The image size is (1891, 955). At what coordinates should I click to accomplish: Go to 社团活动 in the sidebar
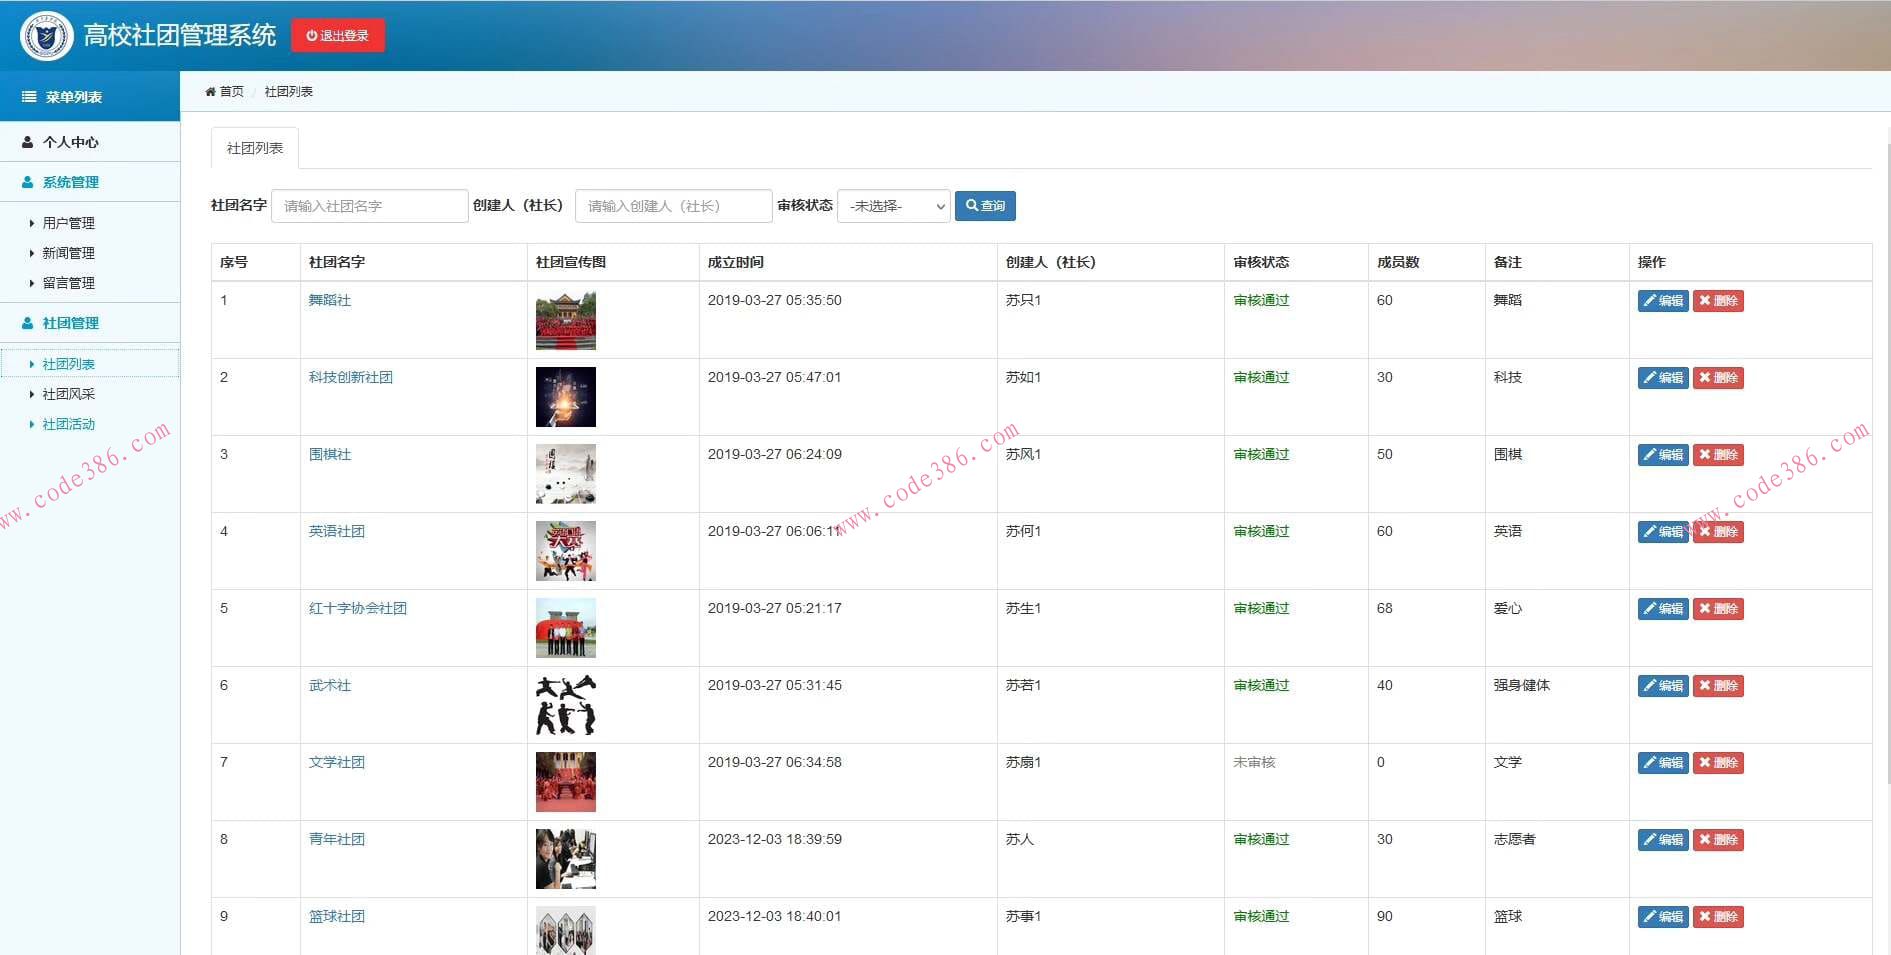tap(68, 424)
